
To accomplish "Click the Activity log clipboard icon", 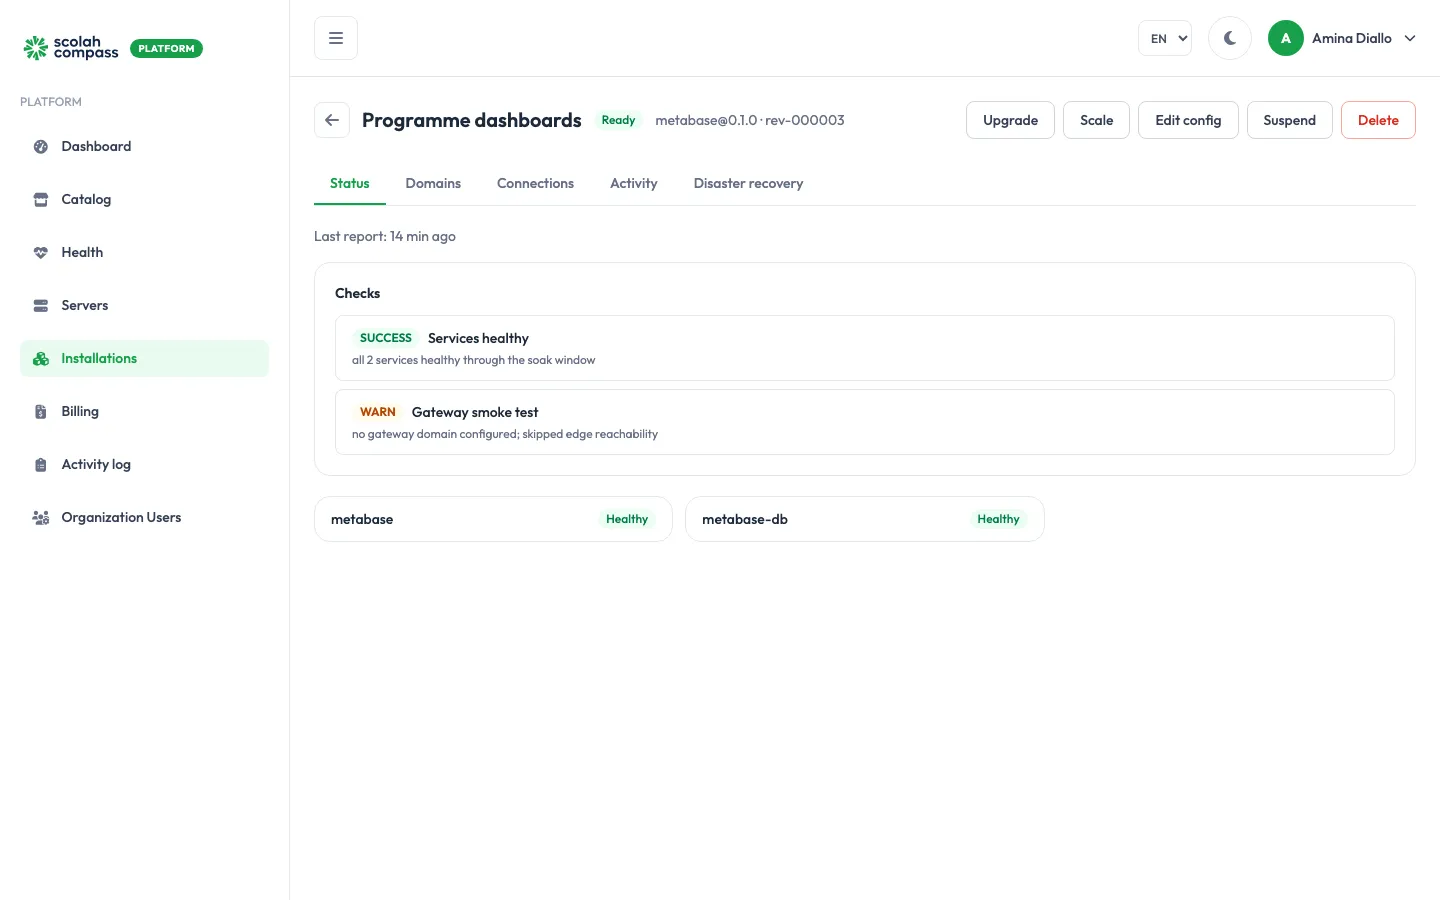I will tap(41, 465).
